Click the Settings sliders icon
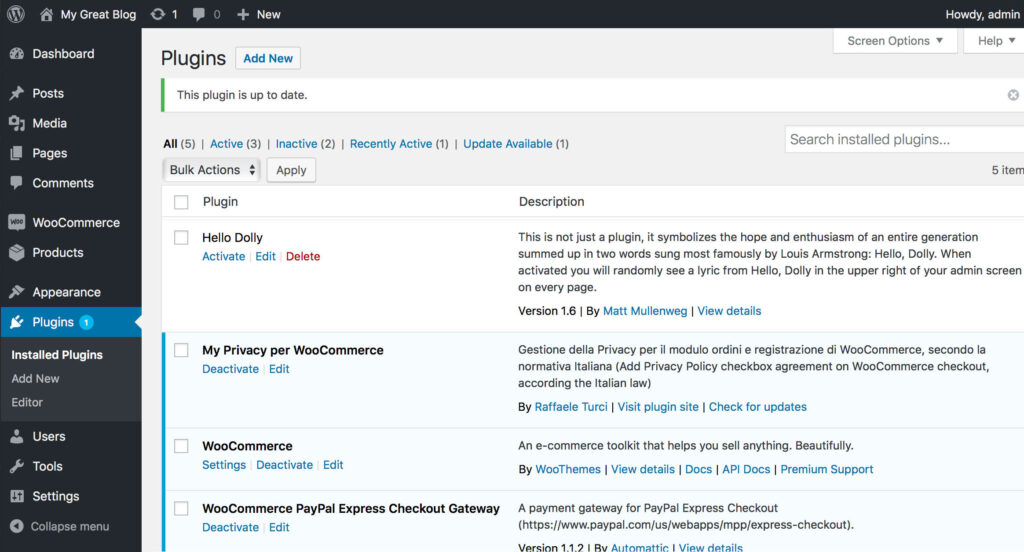Image resolution: width=1024 pixels, height=552 pixels. tap(17, 496)
